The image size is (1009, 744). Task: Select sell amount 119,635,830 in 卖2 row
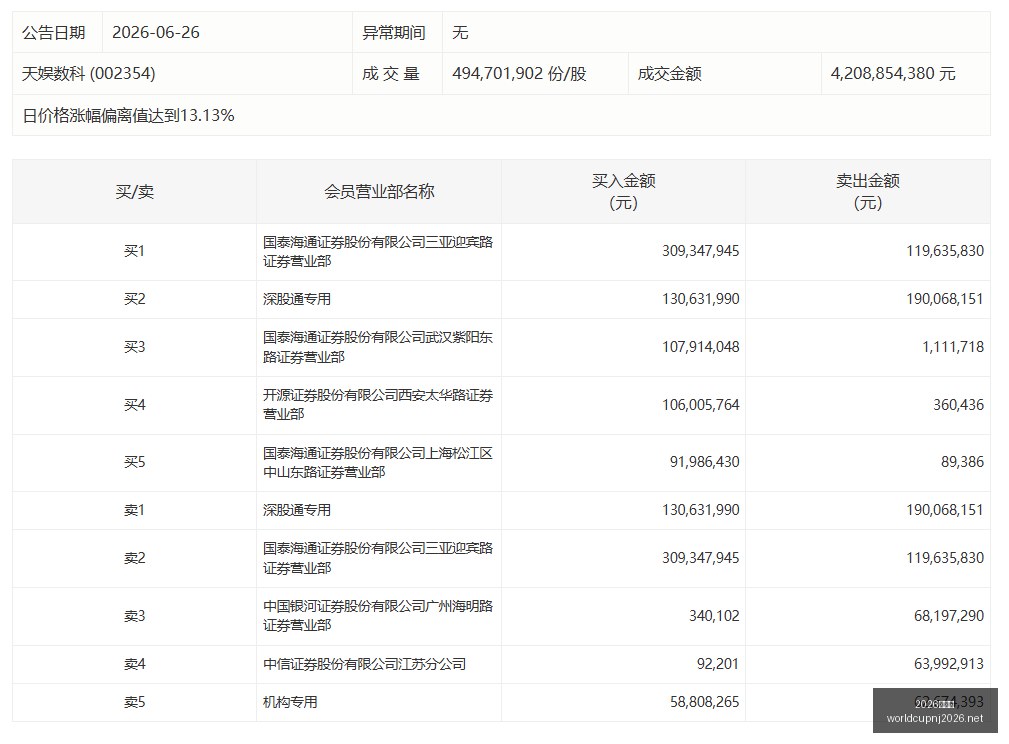(945, 558)
